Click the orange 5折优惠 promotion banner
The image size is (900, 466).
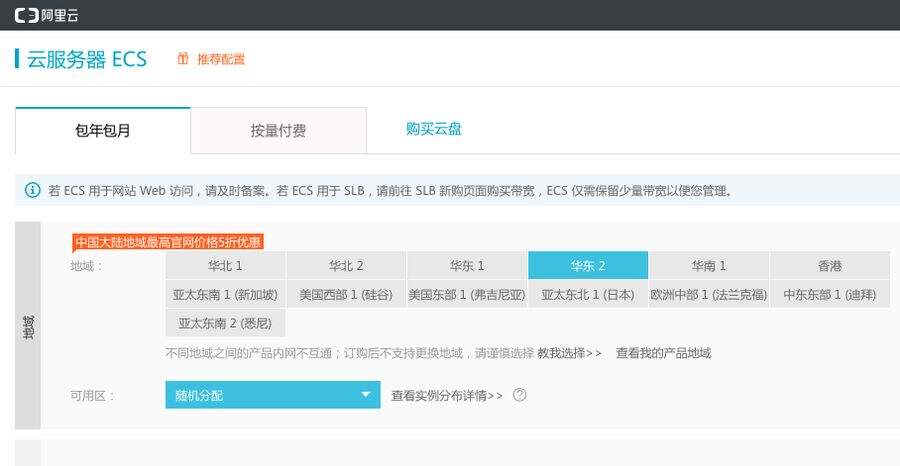[x=168, y=242]
